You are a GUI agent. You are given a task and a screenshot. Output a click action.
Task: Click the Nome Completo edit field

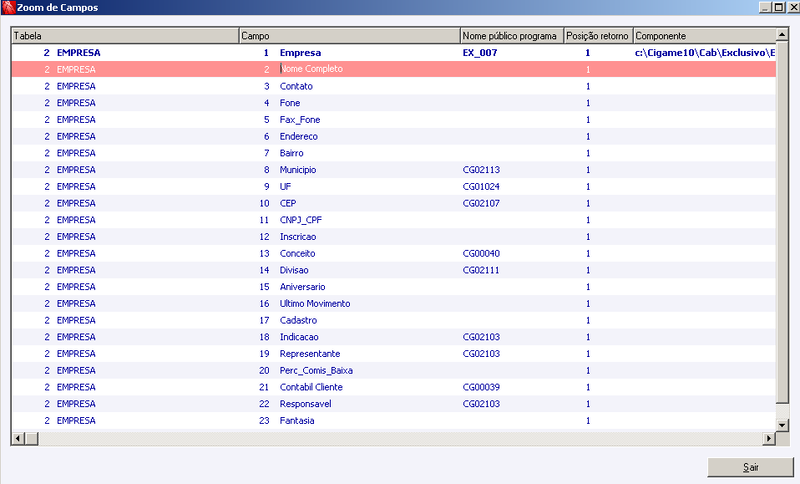[369, 69]
